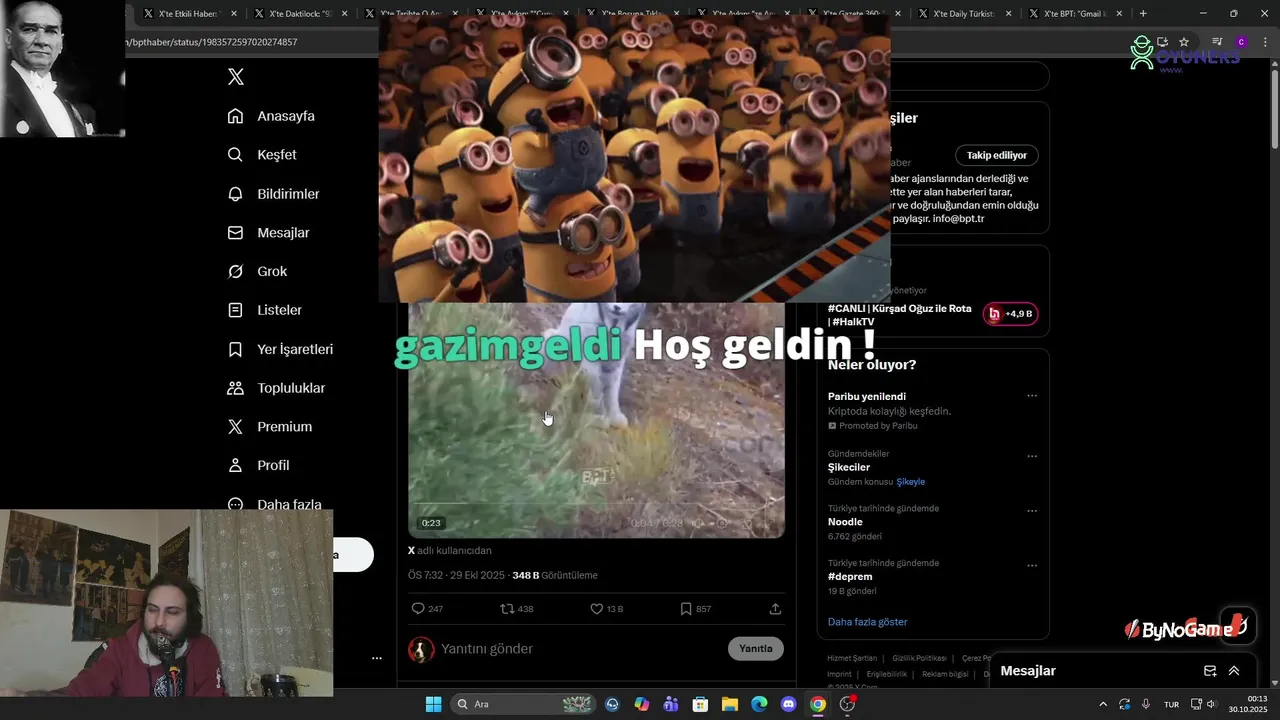
Task: Compose new message in Mesajlar drawer
Action: click(1210, 671)
